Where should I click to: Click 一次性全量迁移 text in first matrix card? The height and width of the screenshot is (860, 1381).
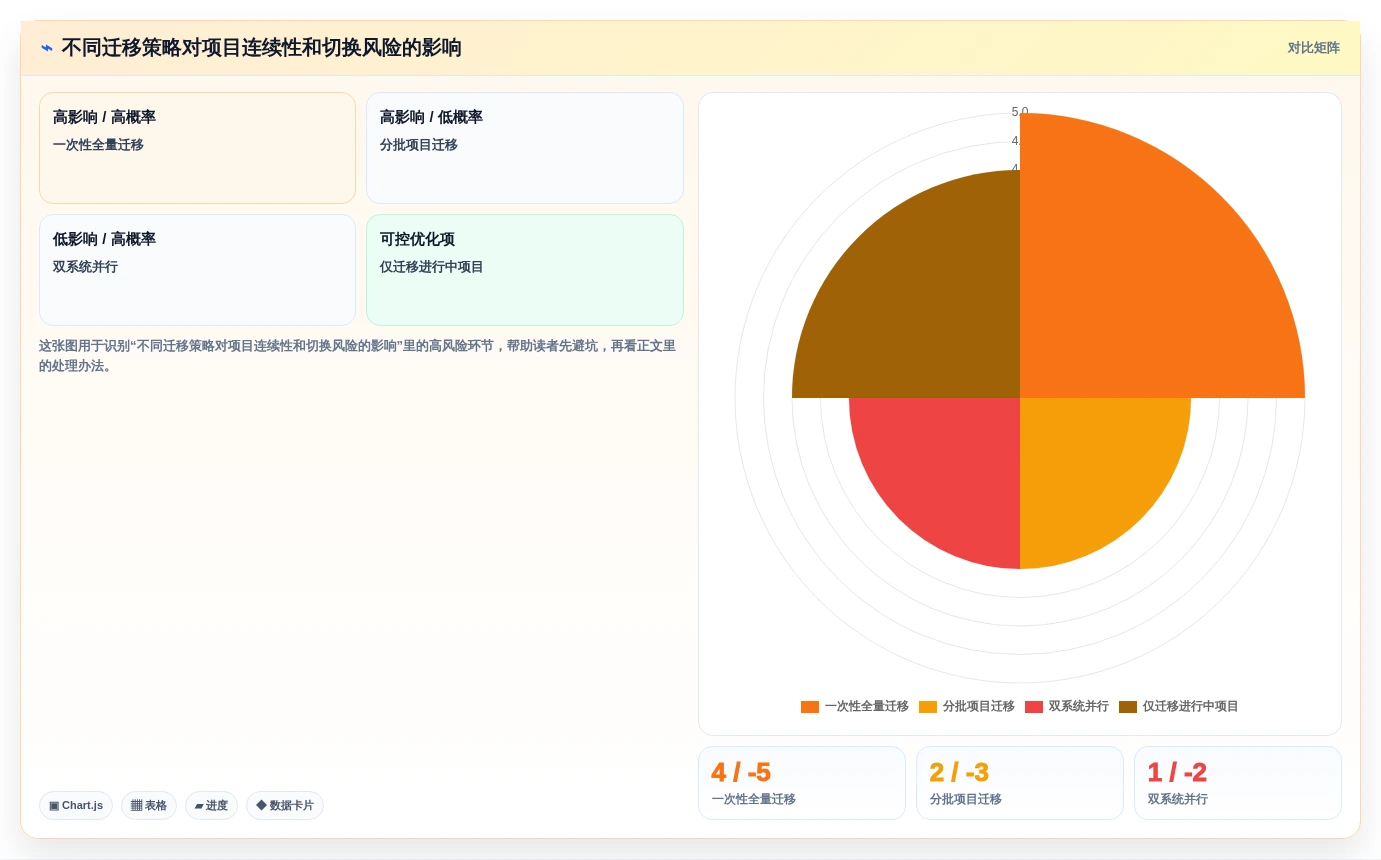(98, 145)
